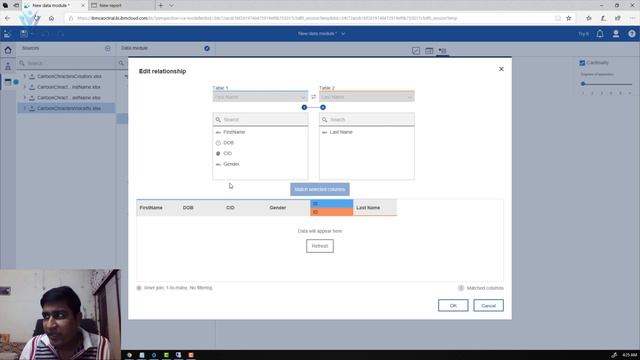Switch to the validation view icon

[416, 51]
